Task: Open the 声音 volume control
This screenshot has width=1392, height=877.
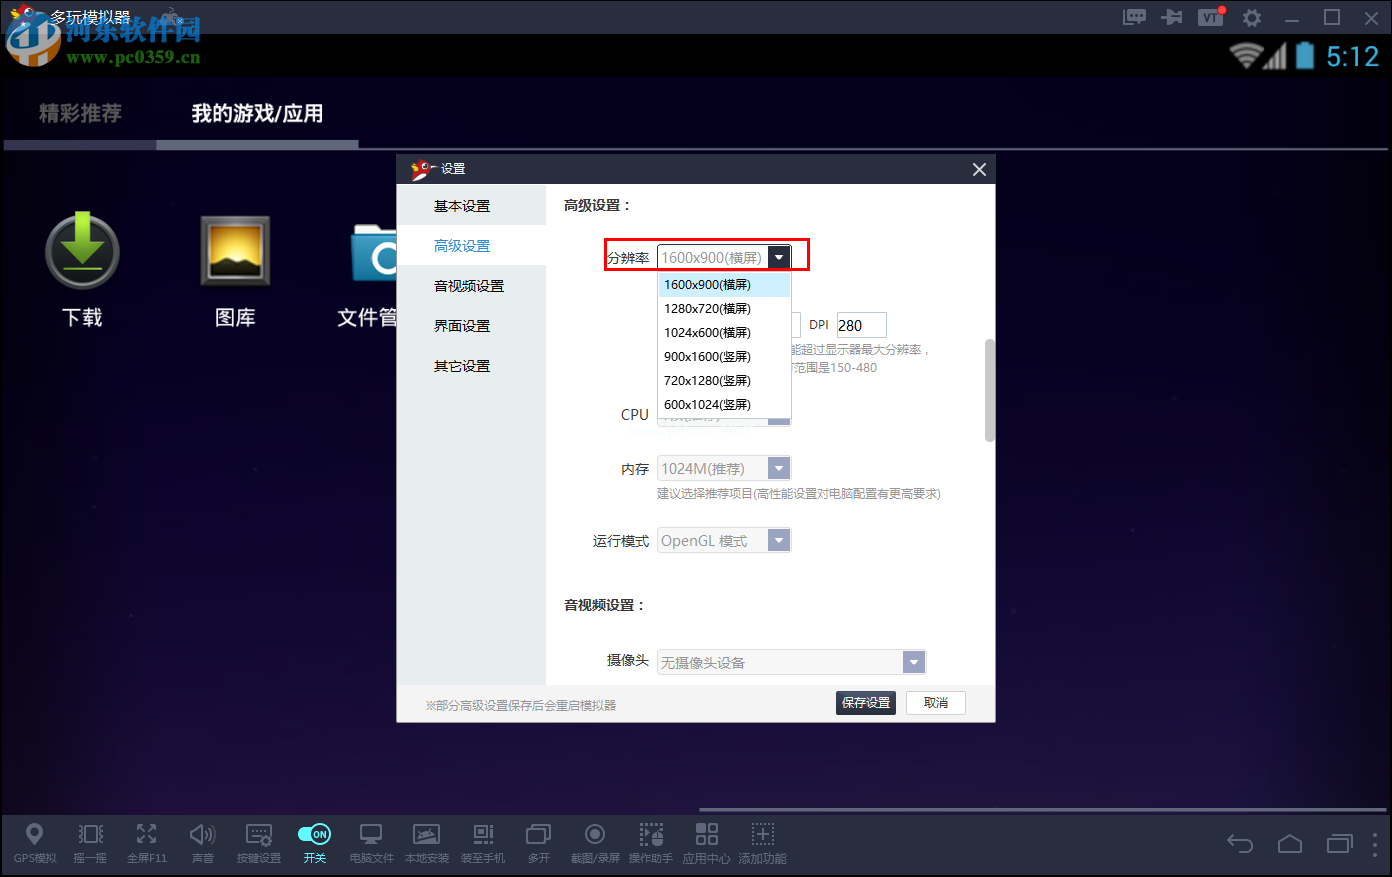Action: point(202,842)
